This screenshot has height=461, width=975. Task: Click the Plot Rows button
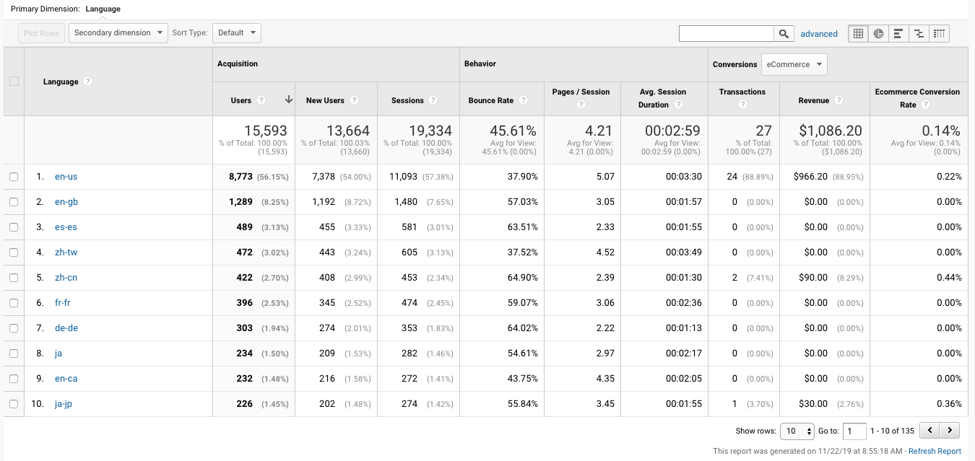pyautogui.click(x=40, y=33)
